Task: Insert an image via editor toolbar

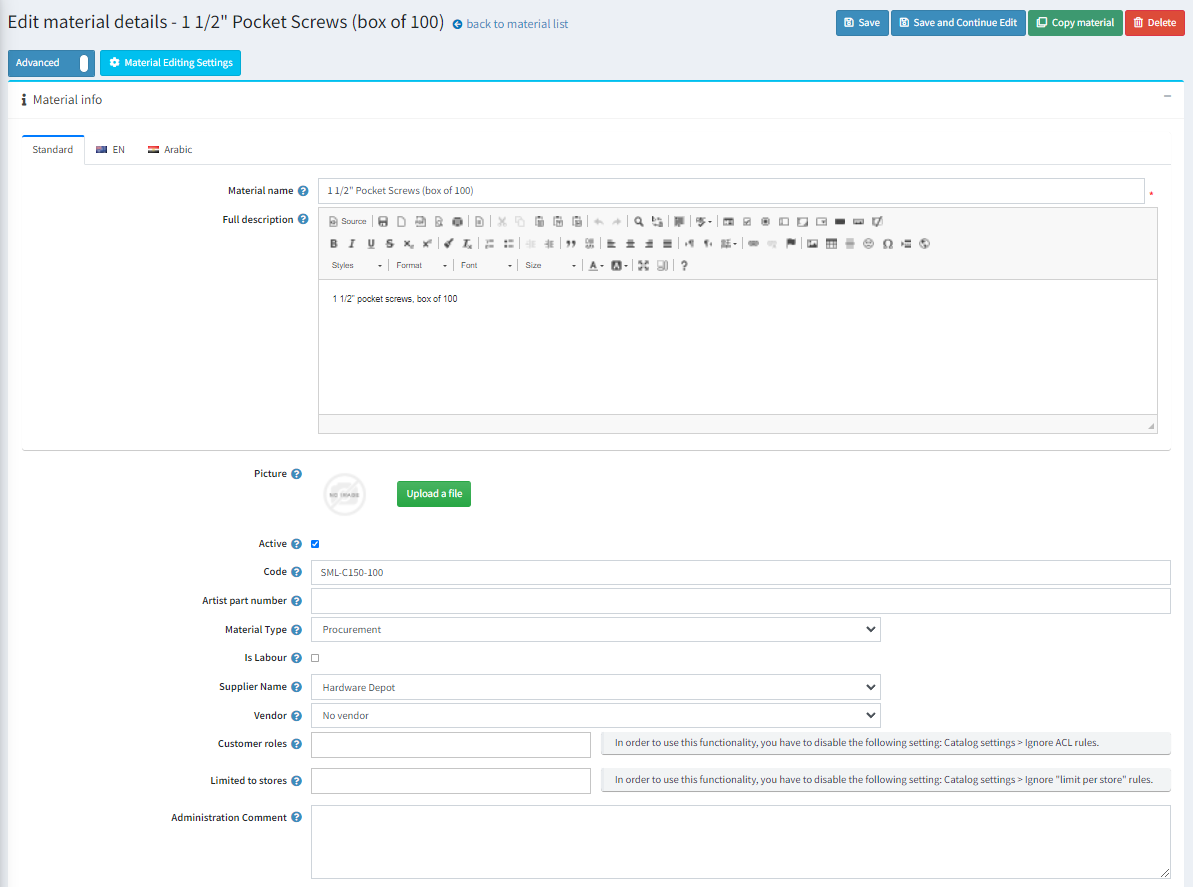Action: pos(813,243)
